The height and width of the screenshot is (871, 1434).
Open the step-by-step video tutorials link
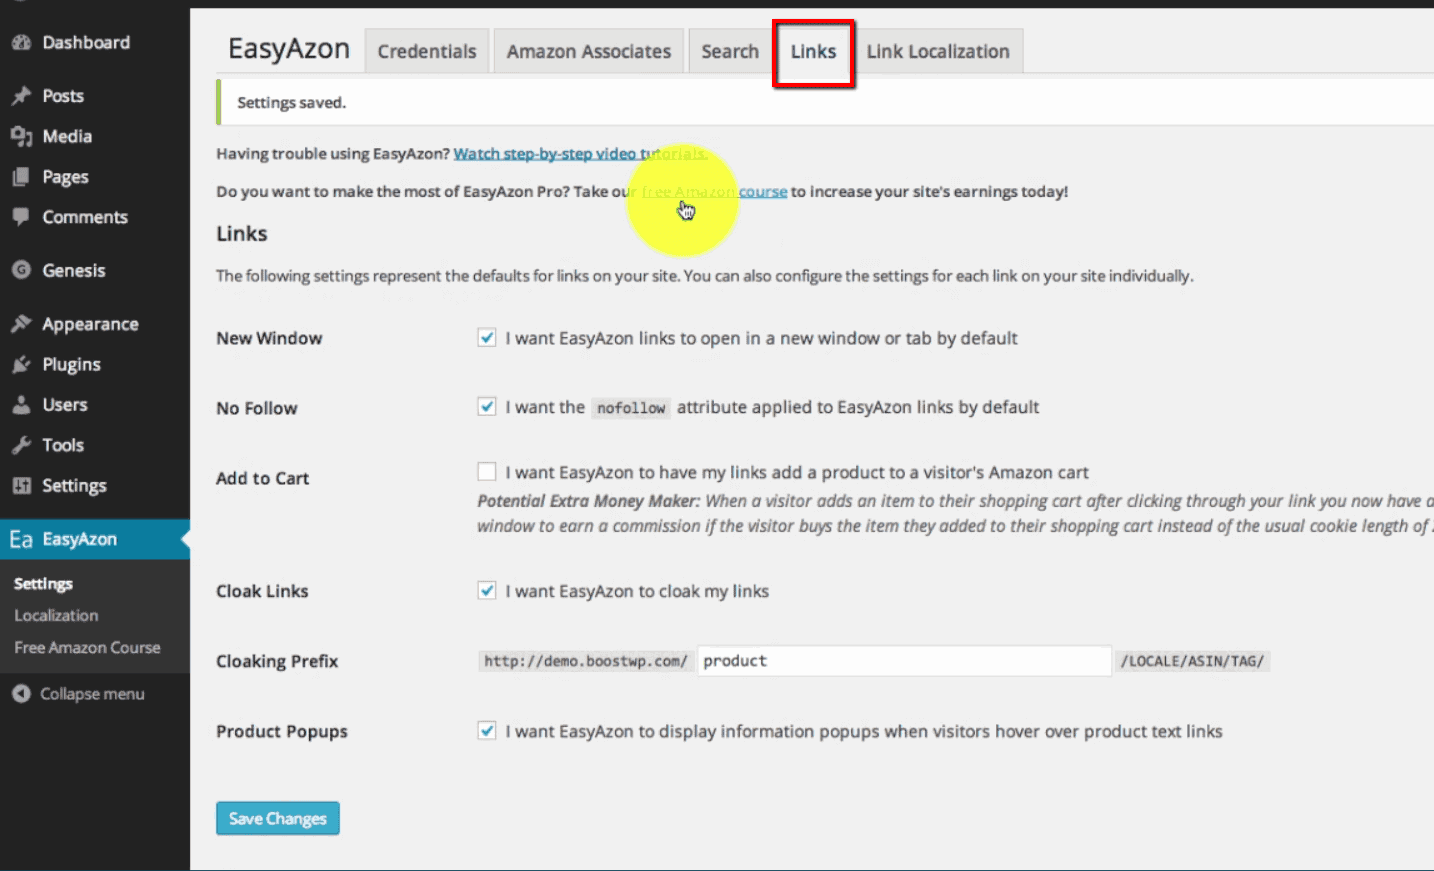pyautogui.click(x=581, y=154)
